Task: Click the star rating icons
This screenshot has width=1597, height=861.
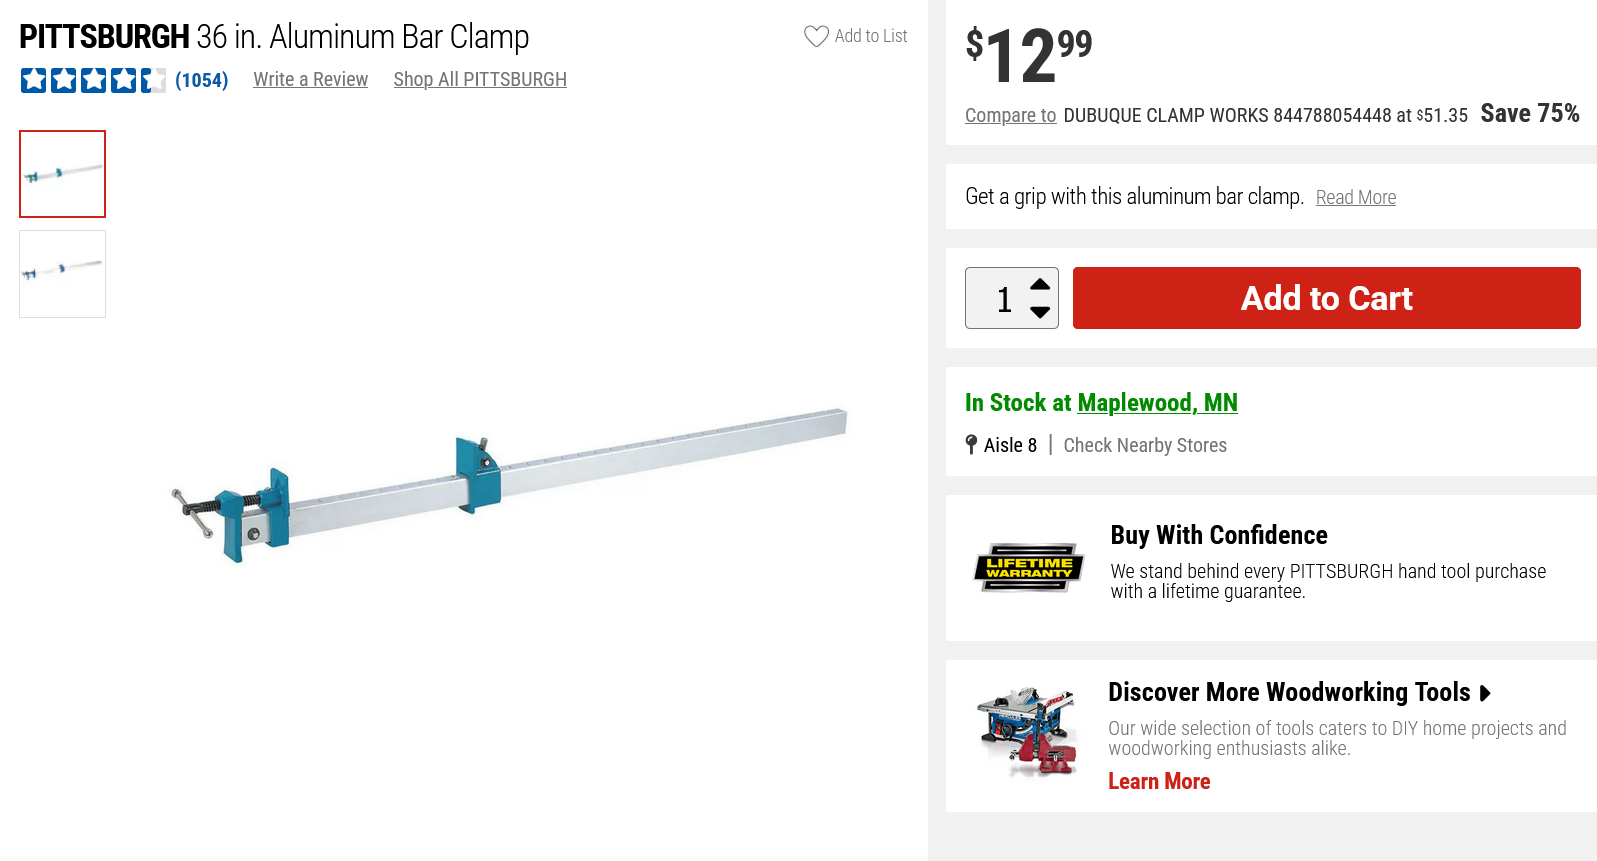Action: pyautogui.click(x=93, y=80)
